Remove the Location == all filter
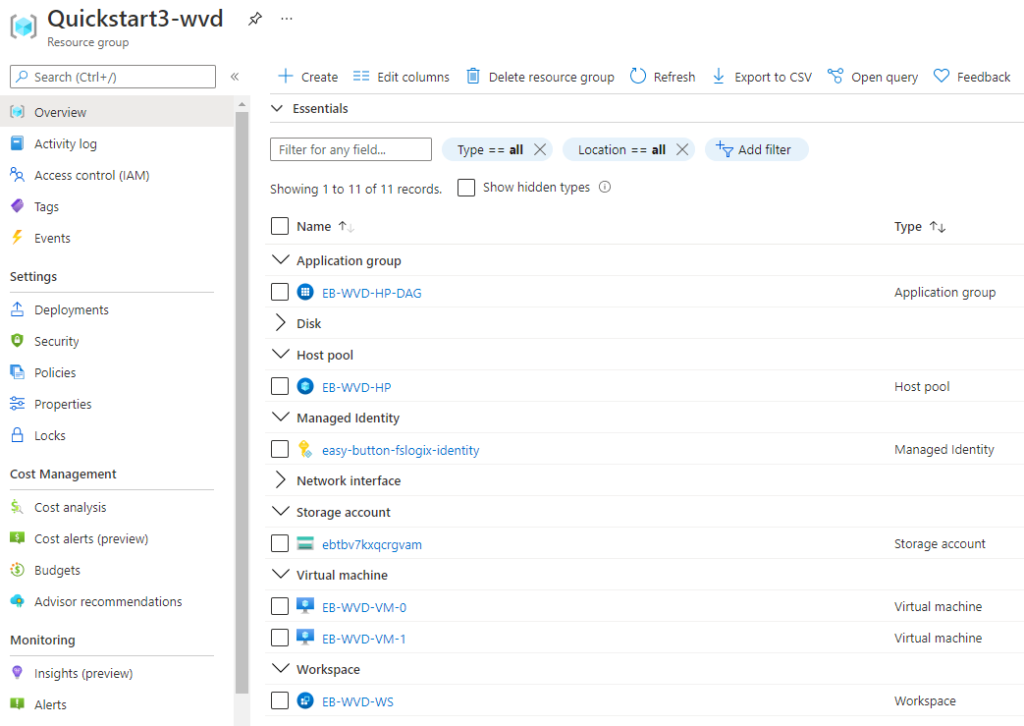 682,150
